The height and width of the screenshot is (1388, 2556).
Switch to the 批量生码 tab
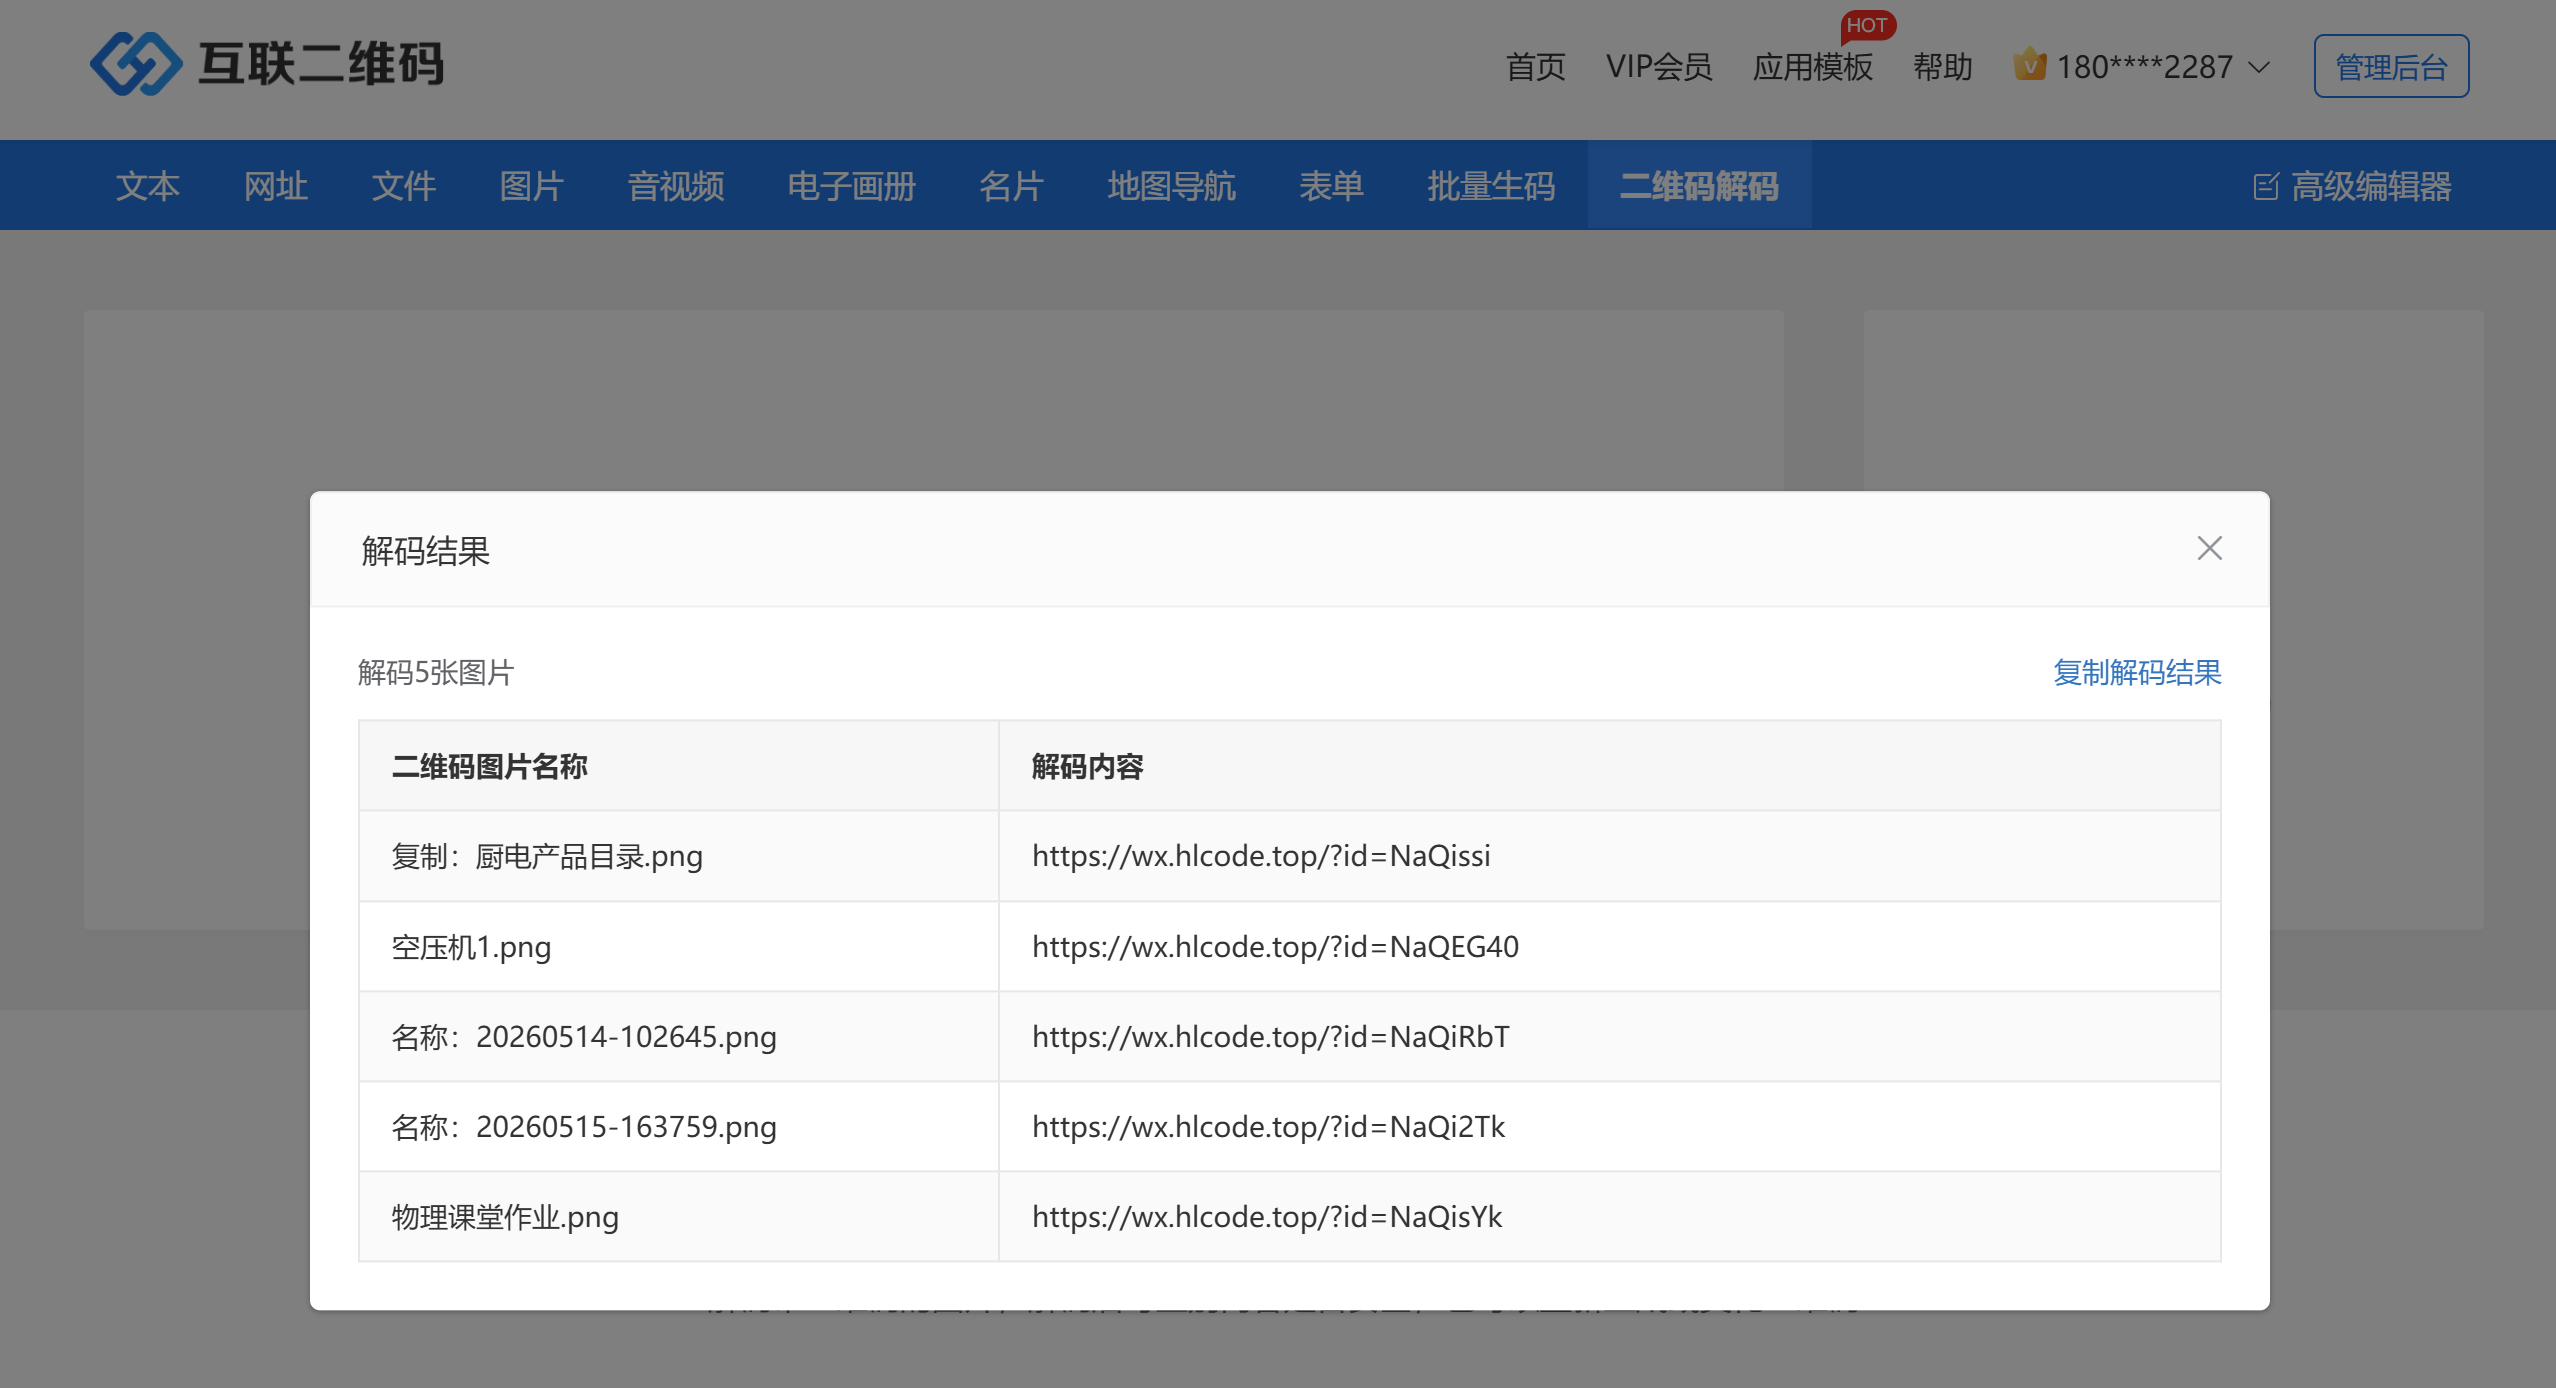tap(1492, 186)
